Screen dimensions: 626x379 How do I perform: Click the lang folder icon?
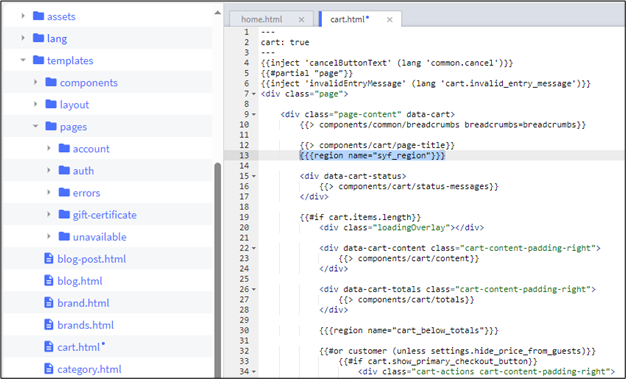tap(38, 38)
